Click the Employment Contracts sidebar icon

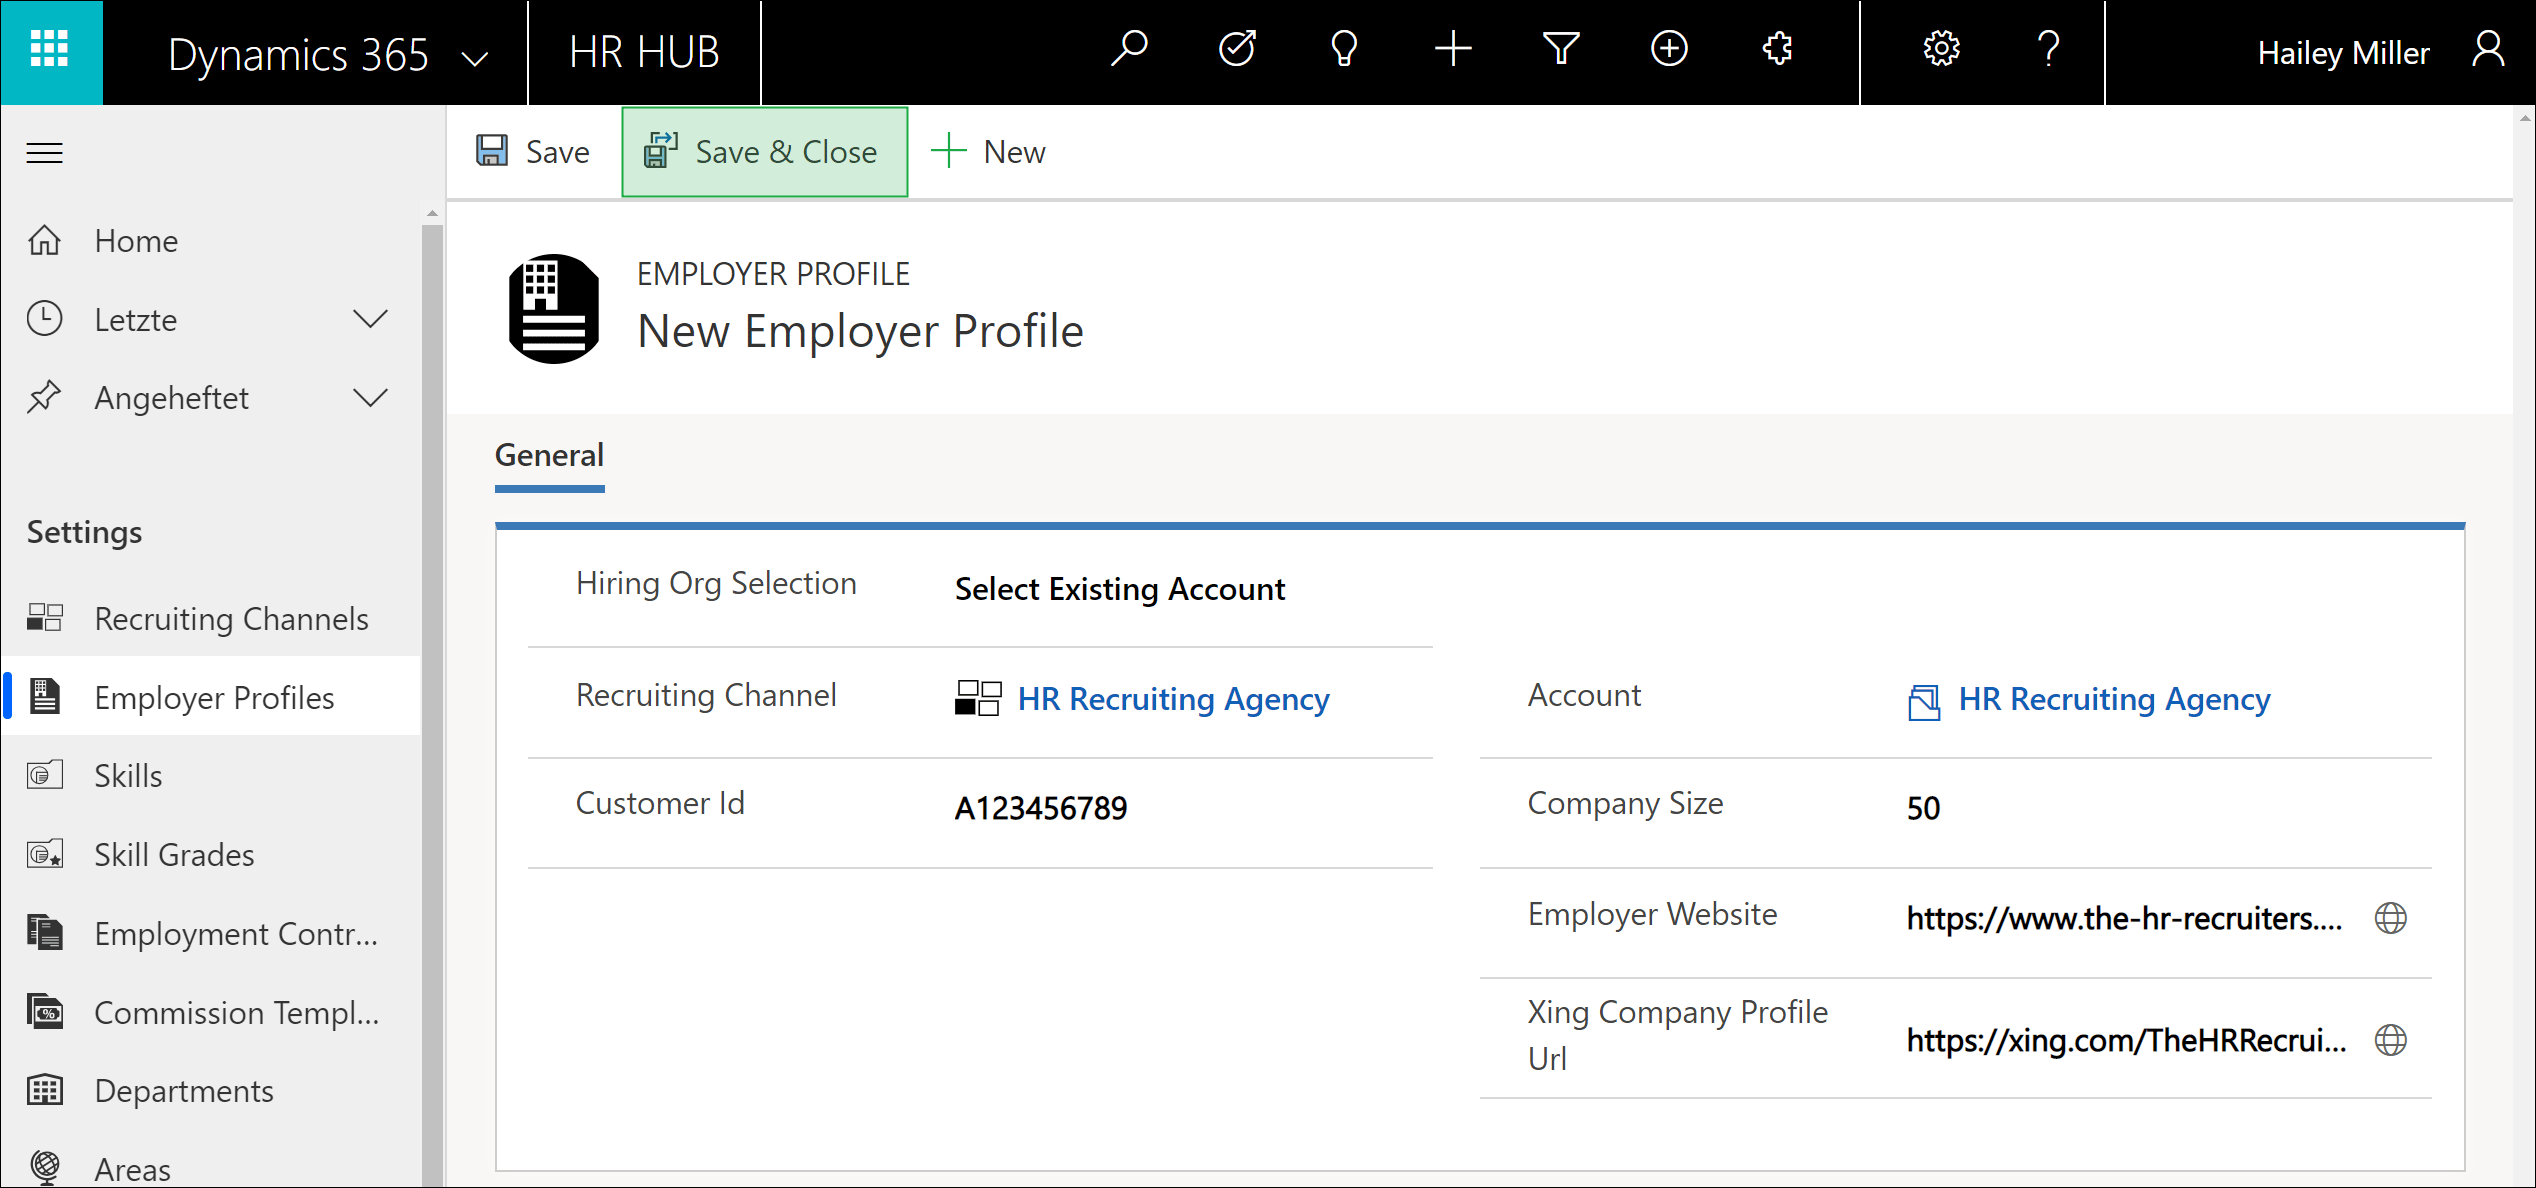[44, 932]
